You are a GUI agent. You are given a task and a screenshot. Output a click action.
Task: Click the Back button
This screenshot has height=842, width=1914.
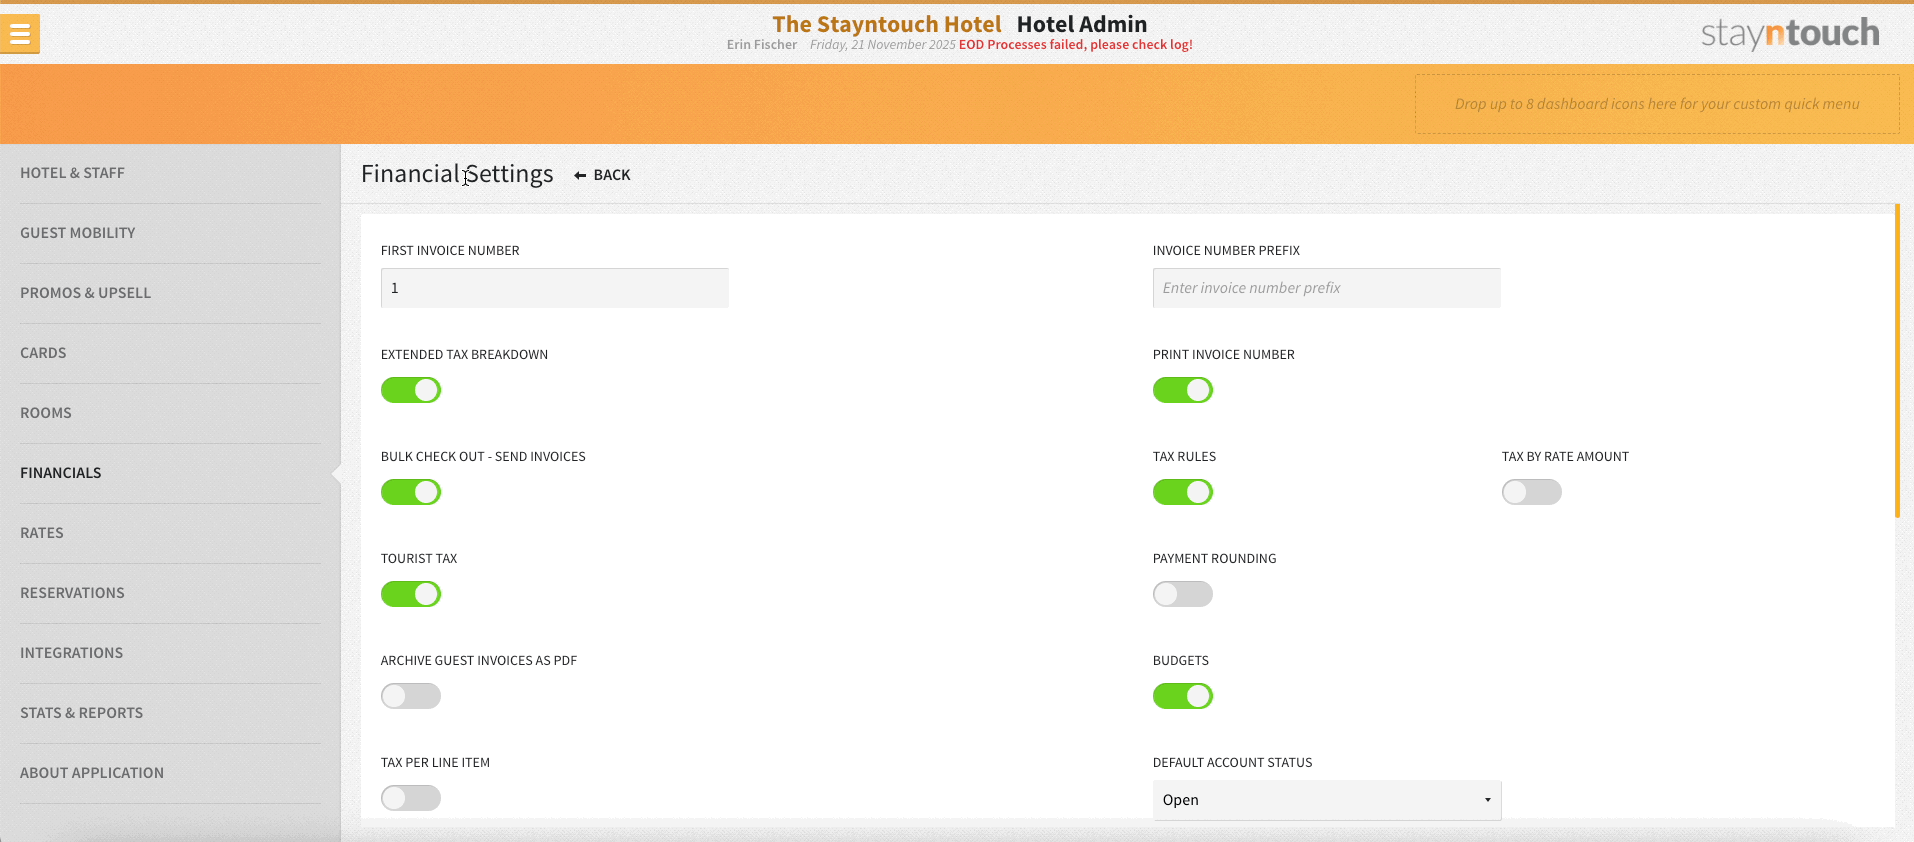pos(602,175)
